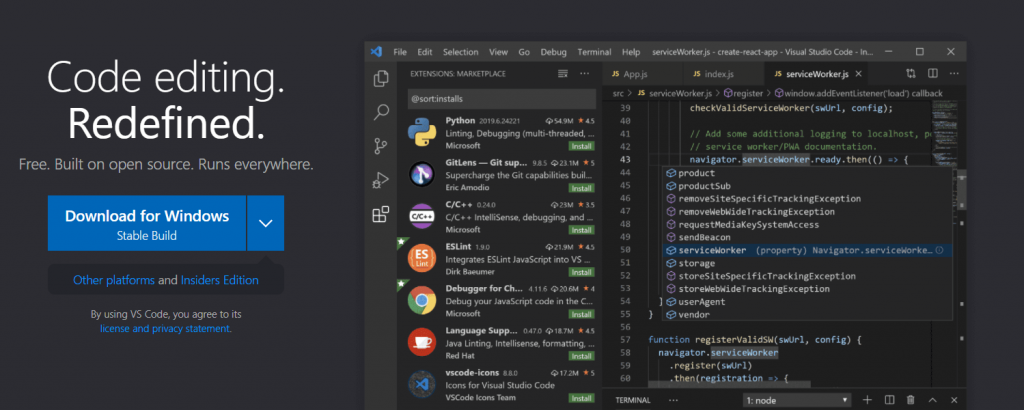Open Extensions Marketplace more actions ellipsis

tap(584, 74)
